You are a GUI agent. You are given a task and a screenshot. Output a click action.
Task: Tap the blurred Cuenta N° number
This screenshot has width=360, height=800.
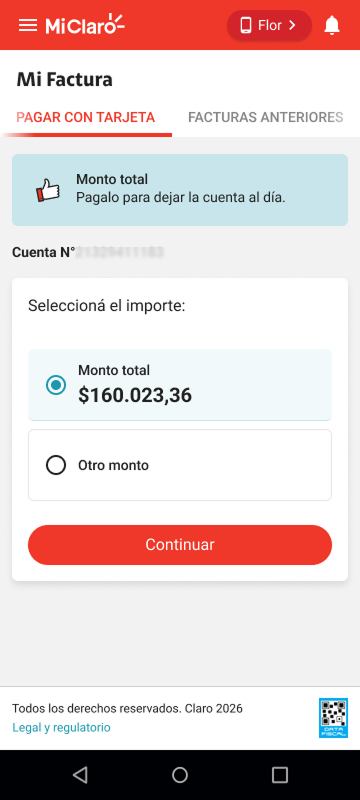click(x=119, y=252)
